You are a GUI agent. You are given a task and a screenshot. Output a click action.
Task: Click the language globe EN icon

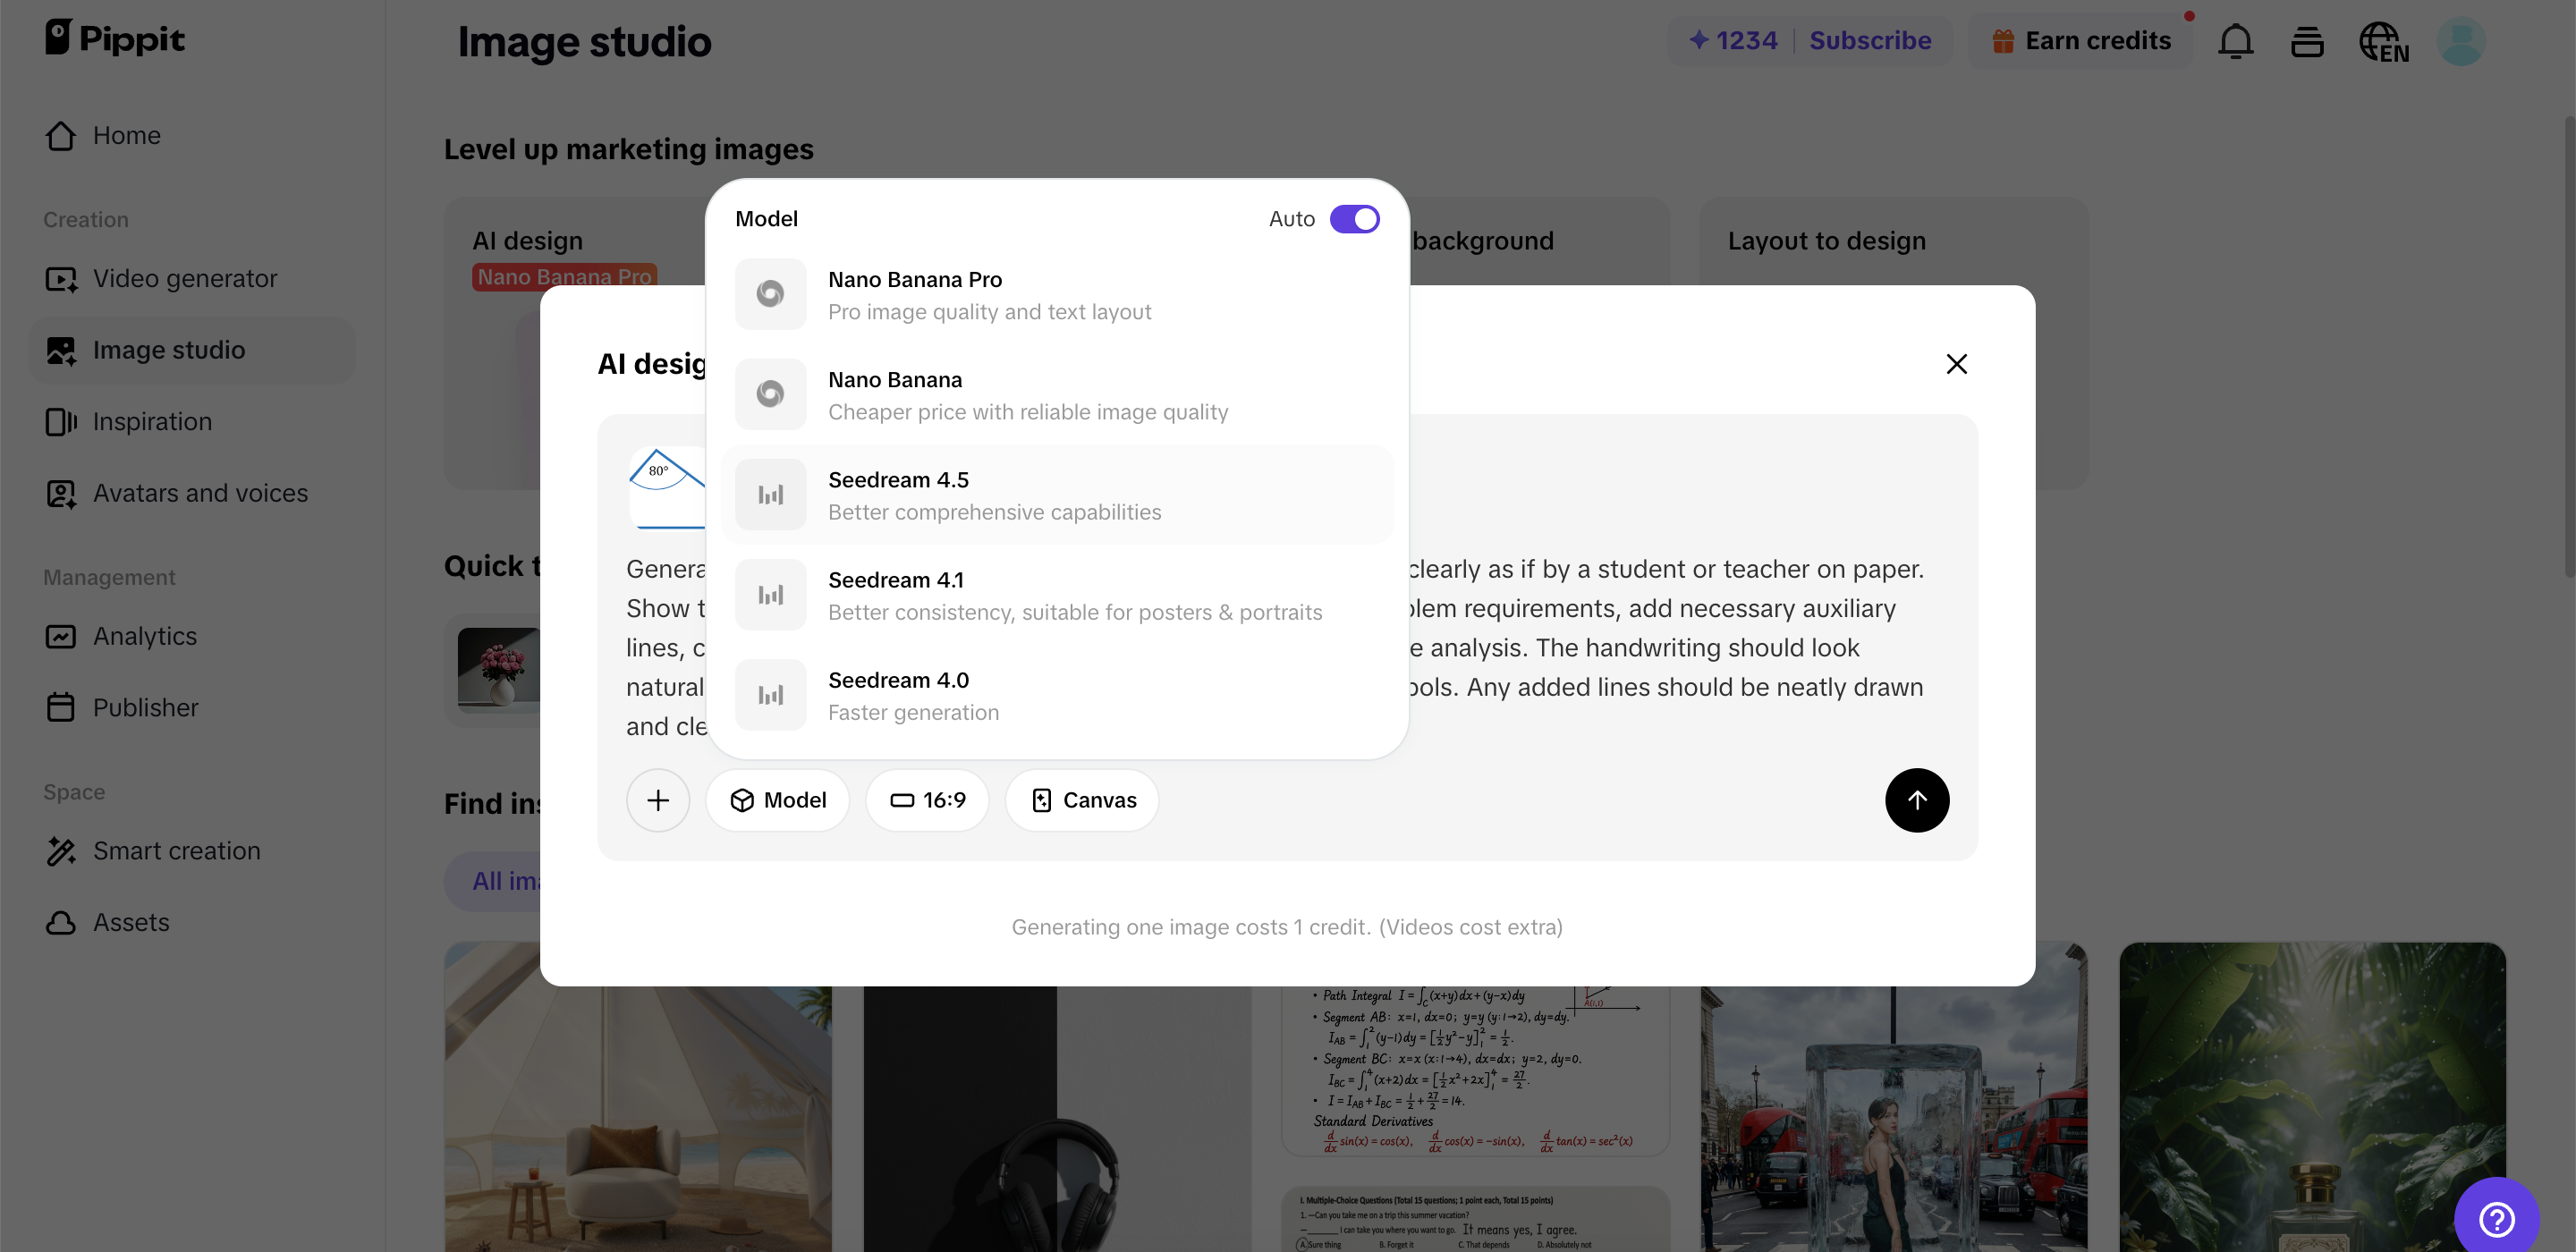tap(2384, 41)
